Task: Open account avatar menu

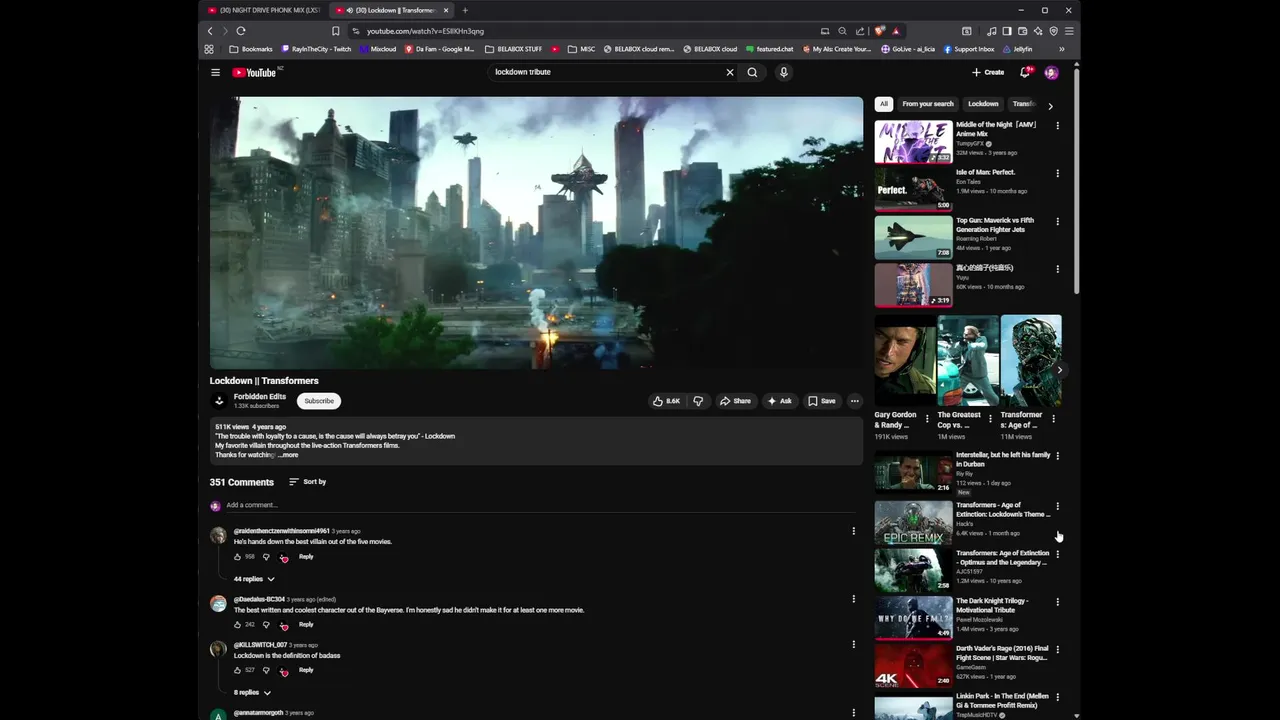Action: pos(1051,72)
